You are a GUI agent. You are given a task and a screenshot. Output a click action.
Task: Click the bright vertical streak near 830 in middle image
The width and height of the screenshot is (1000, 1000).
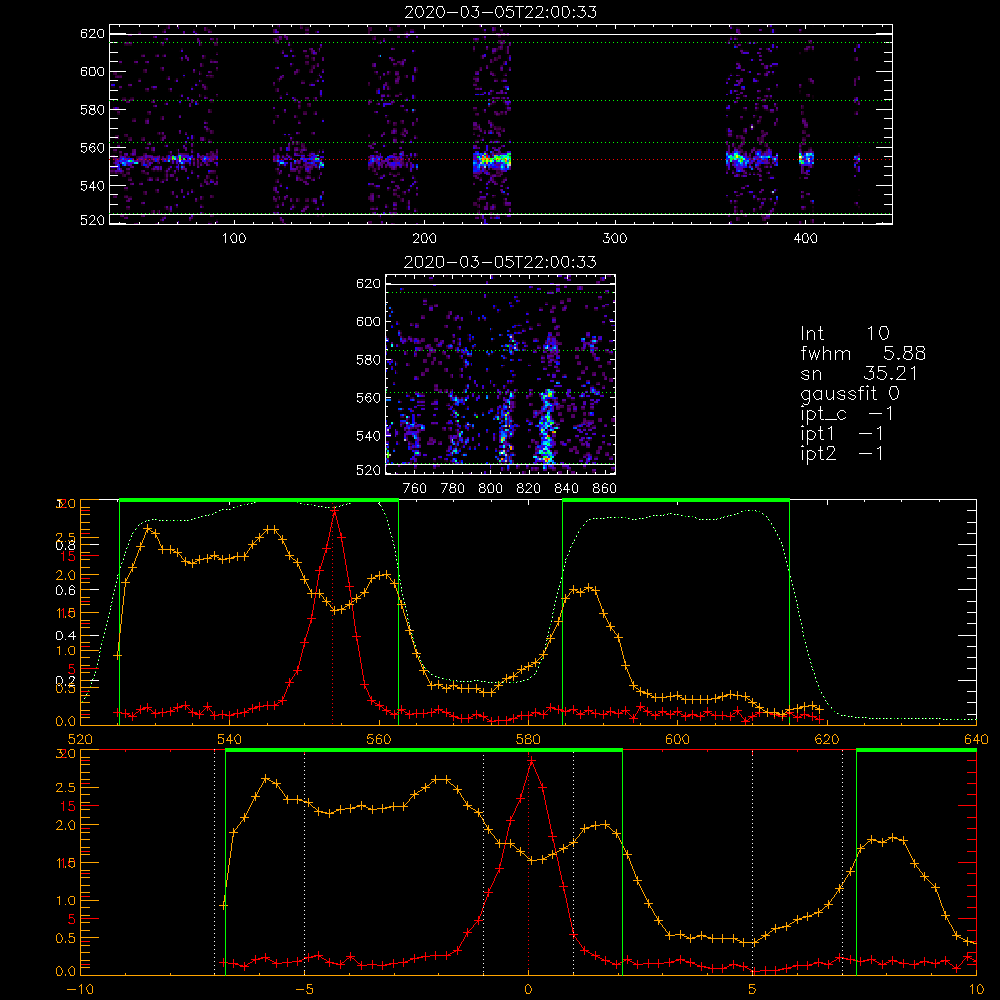click(547, 424)
